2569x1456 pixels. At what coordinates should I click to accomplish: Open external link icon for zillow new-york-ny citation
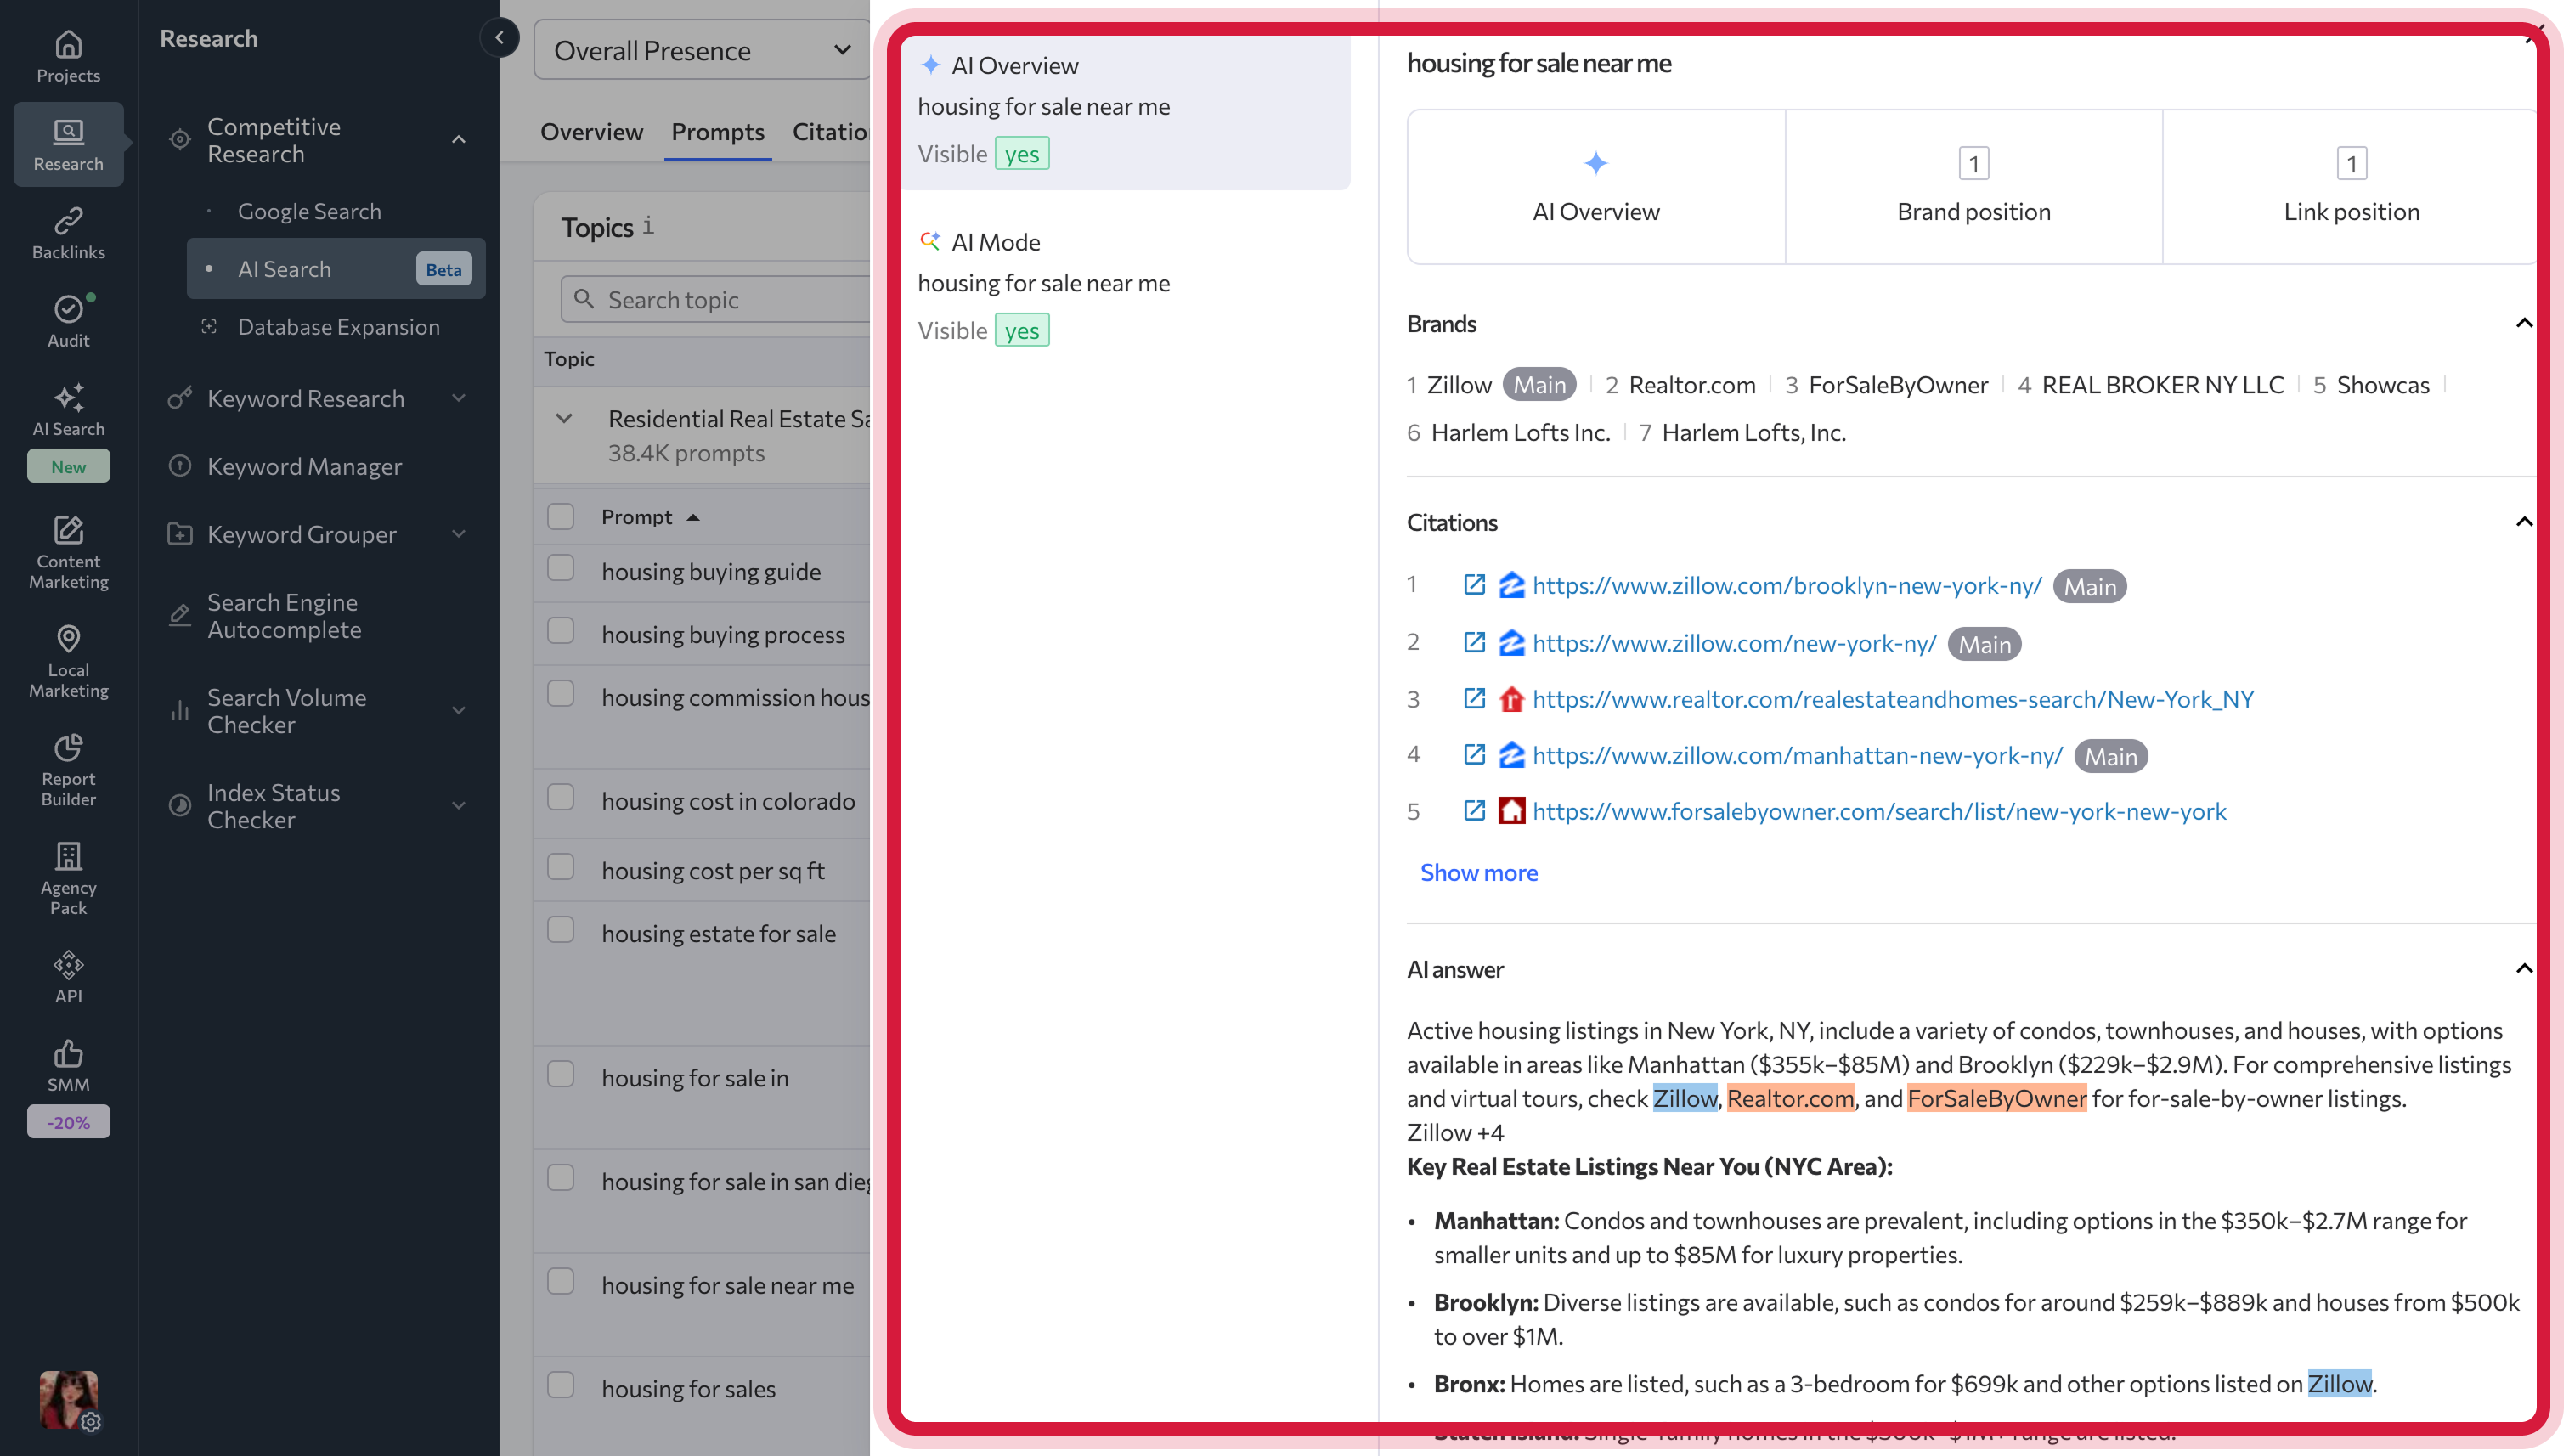(x=1473, y=642)
